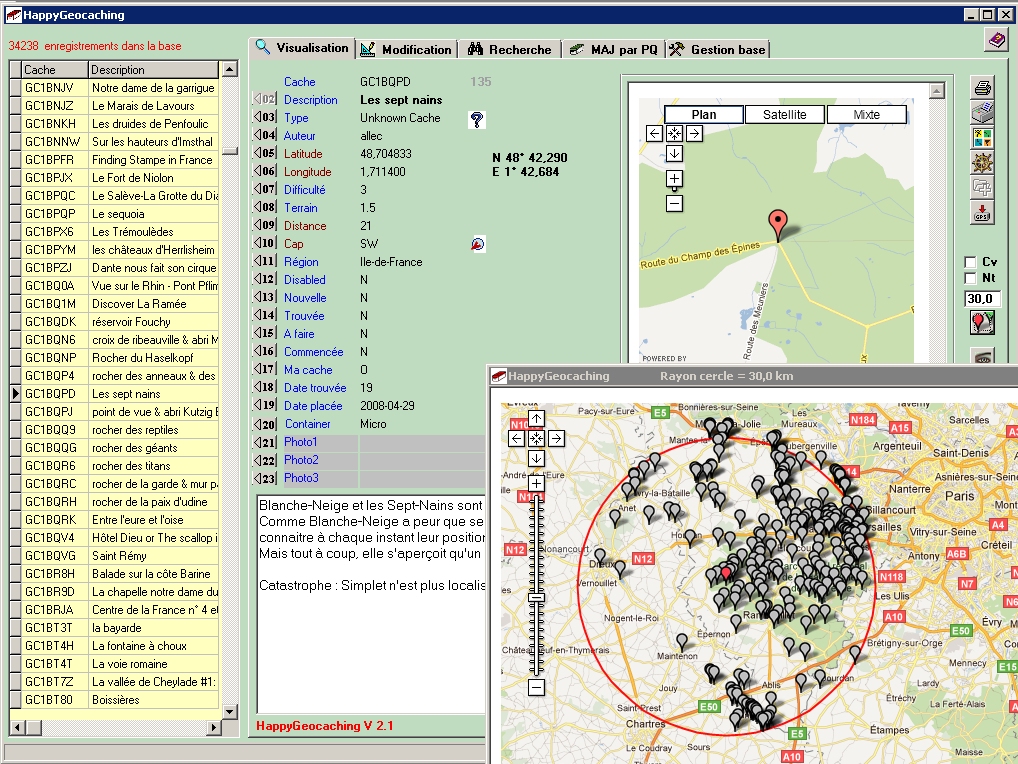Switch small map to Satellite view
Screen dimensions: 1018x764
click(785, 115)
